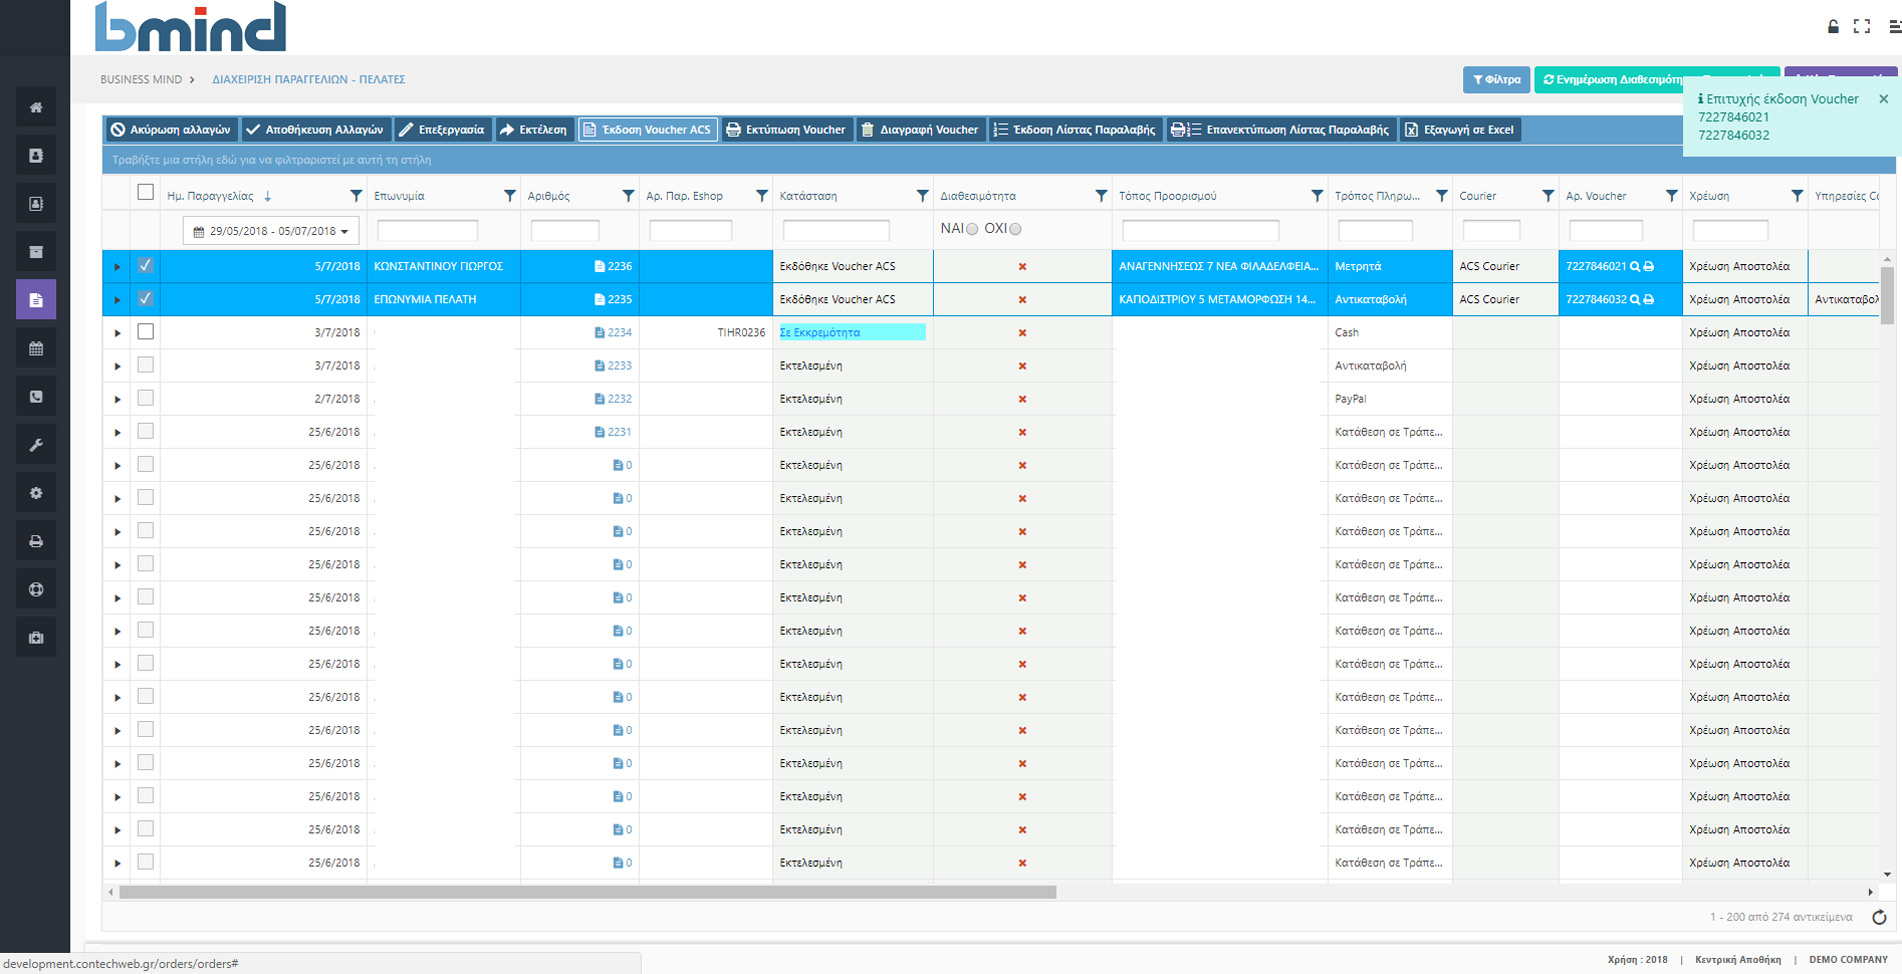Check the checkbox for order 2231
The width and height of the screenshot is (1902, 974).
[x=145, y=431]
